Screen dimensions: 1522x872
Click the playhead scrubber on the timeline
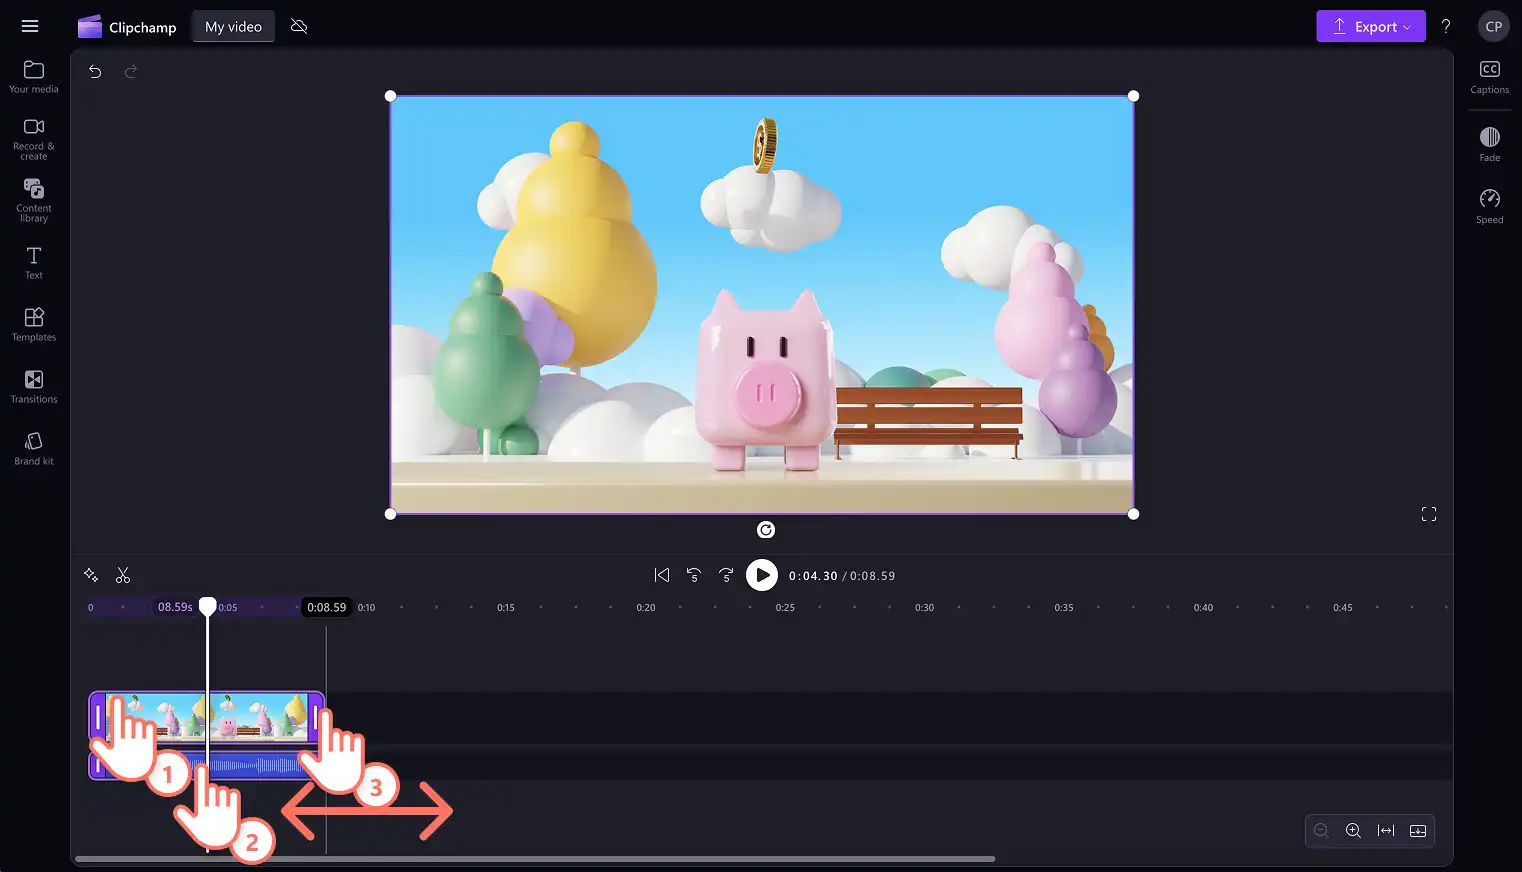(207, 606)
